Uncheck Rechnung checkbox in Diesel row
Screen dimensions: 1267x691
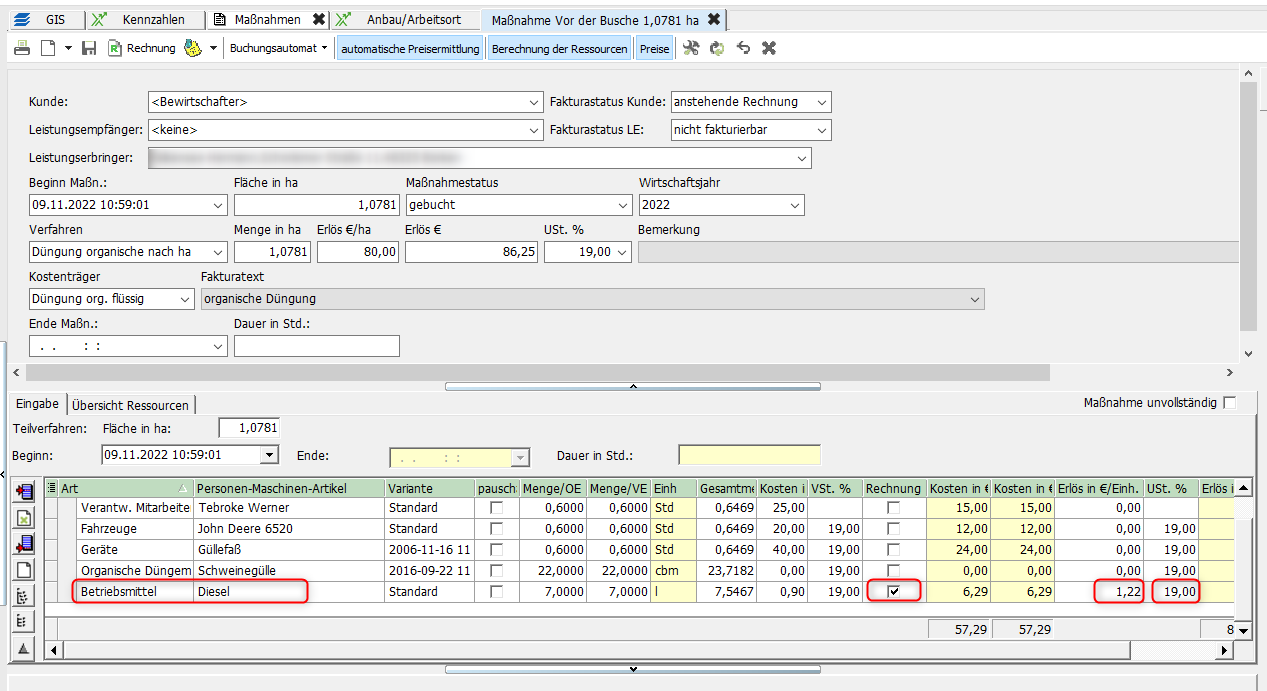(x=893, y=592)
